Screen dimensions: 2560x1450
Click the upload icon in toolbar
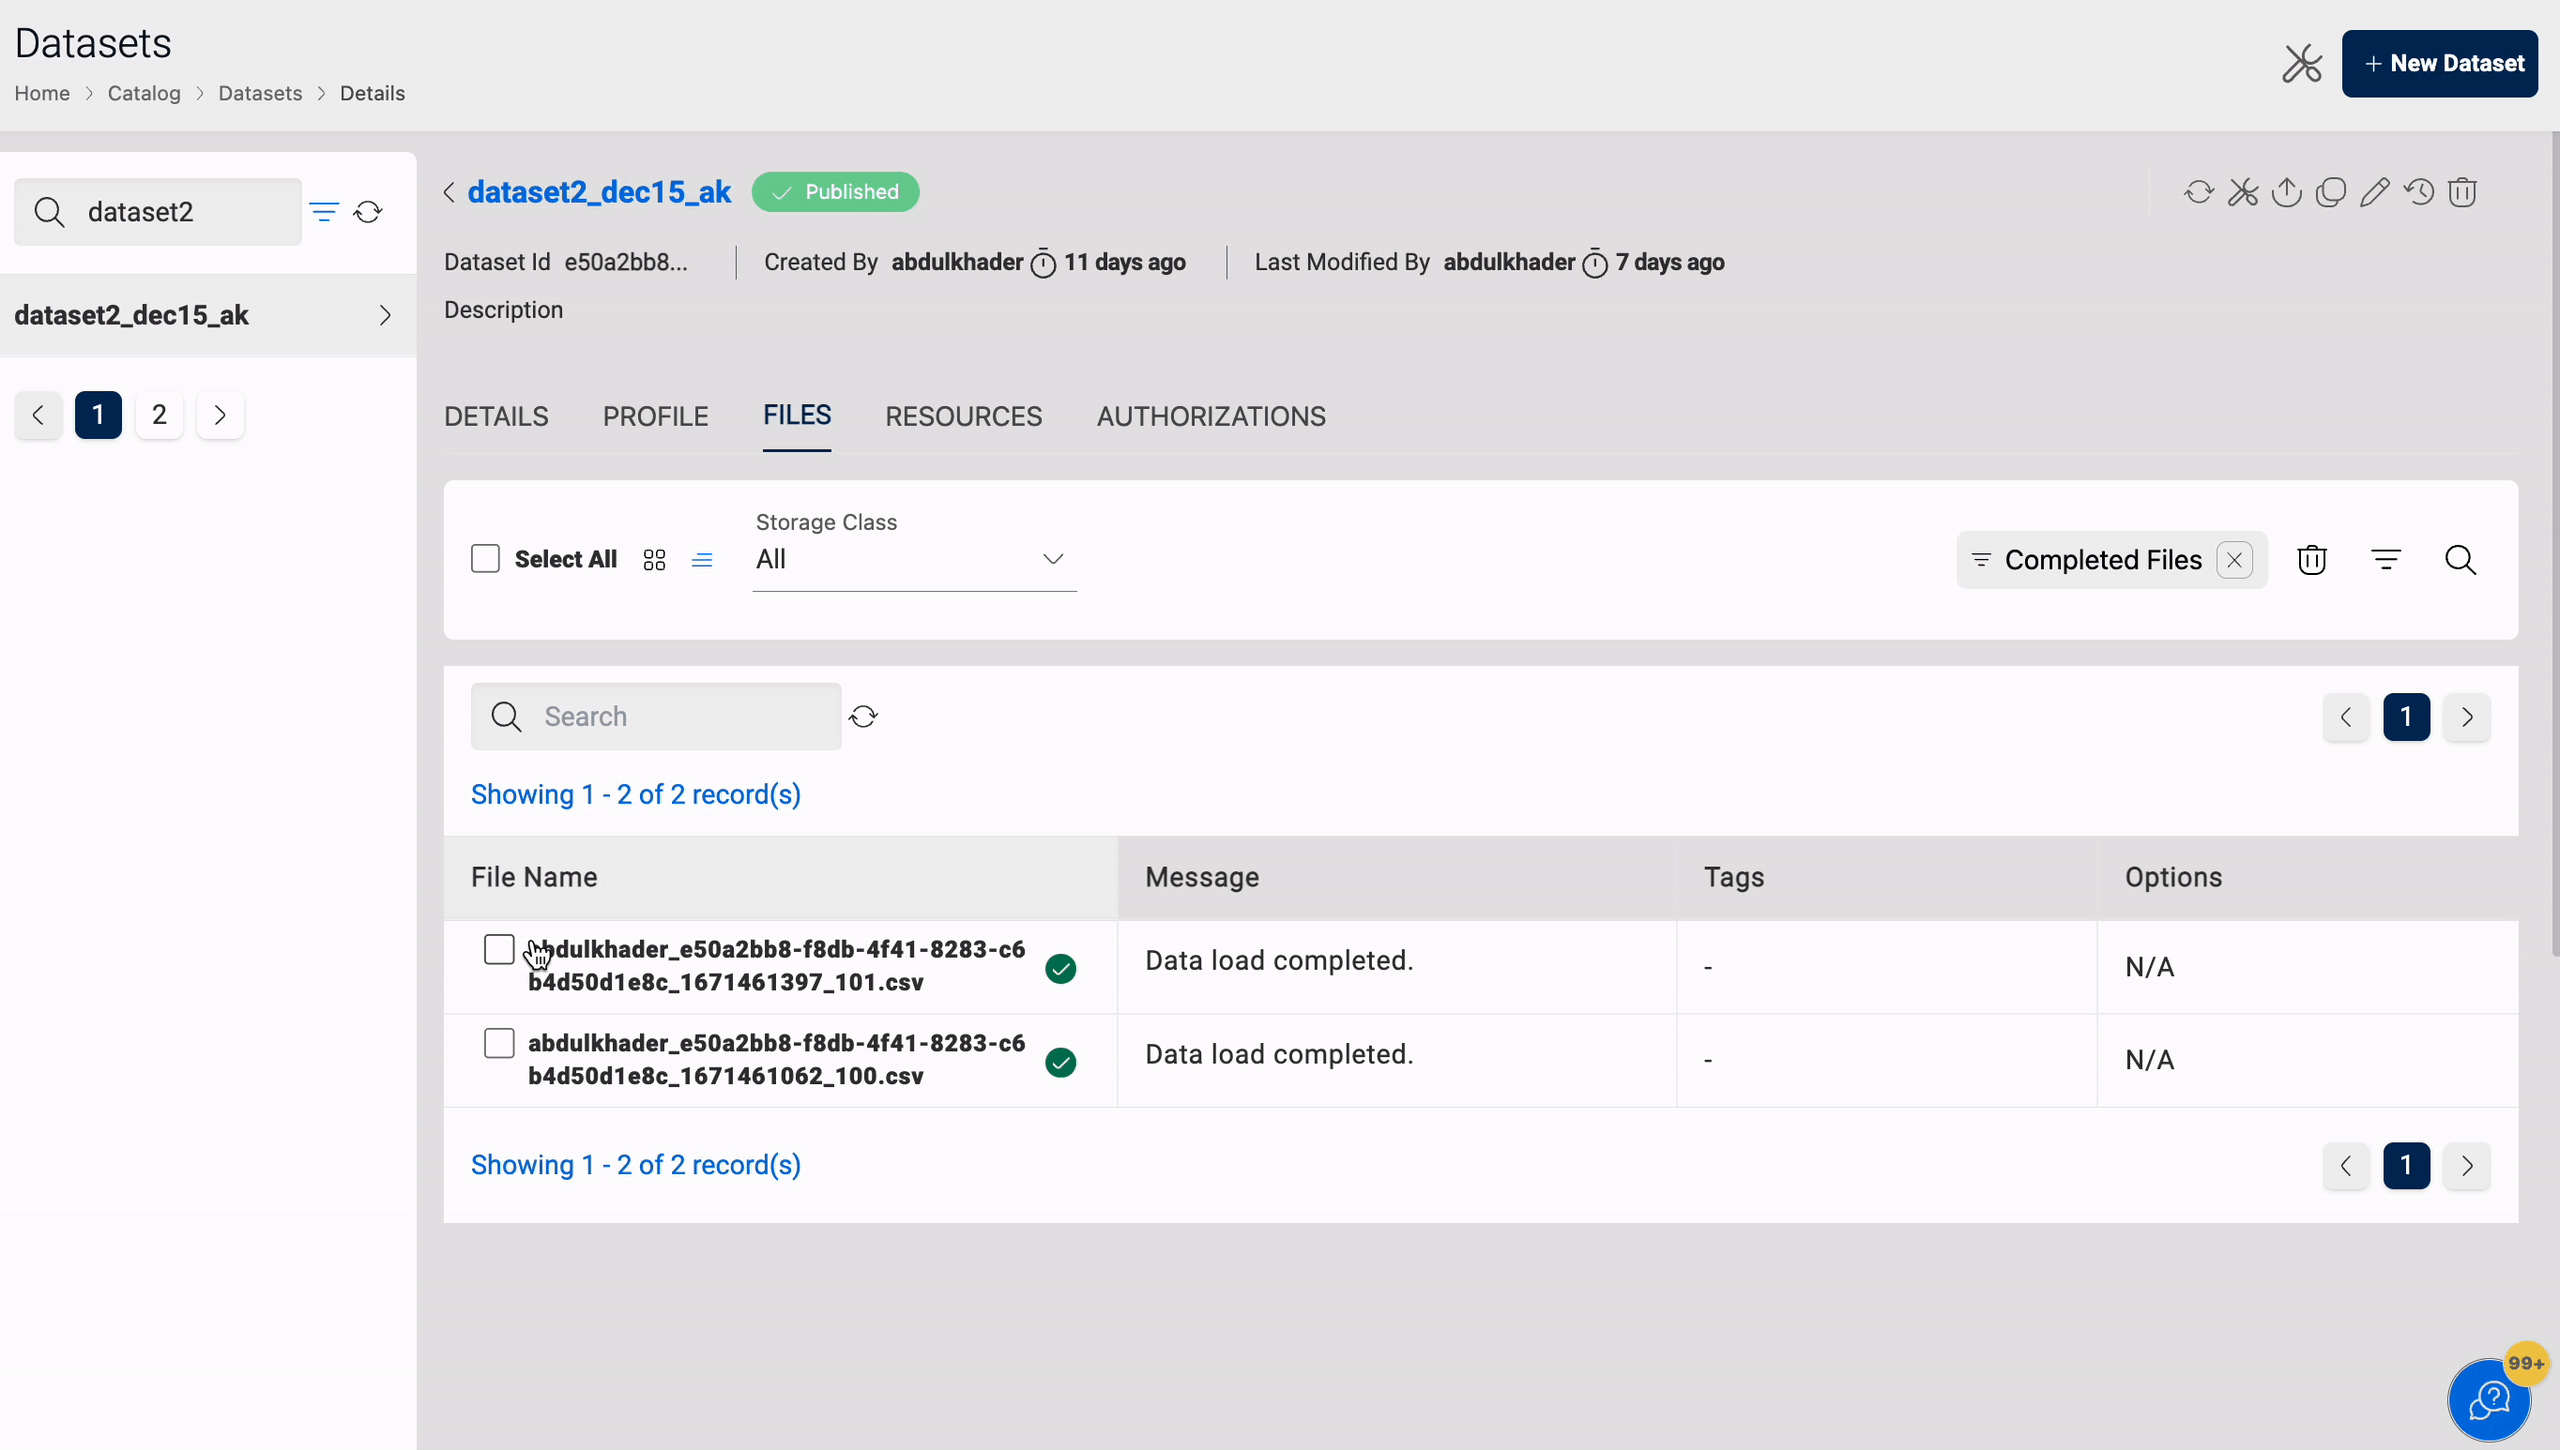(2286, 192)
